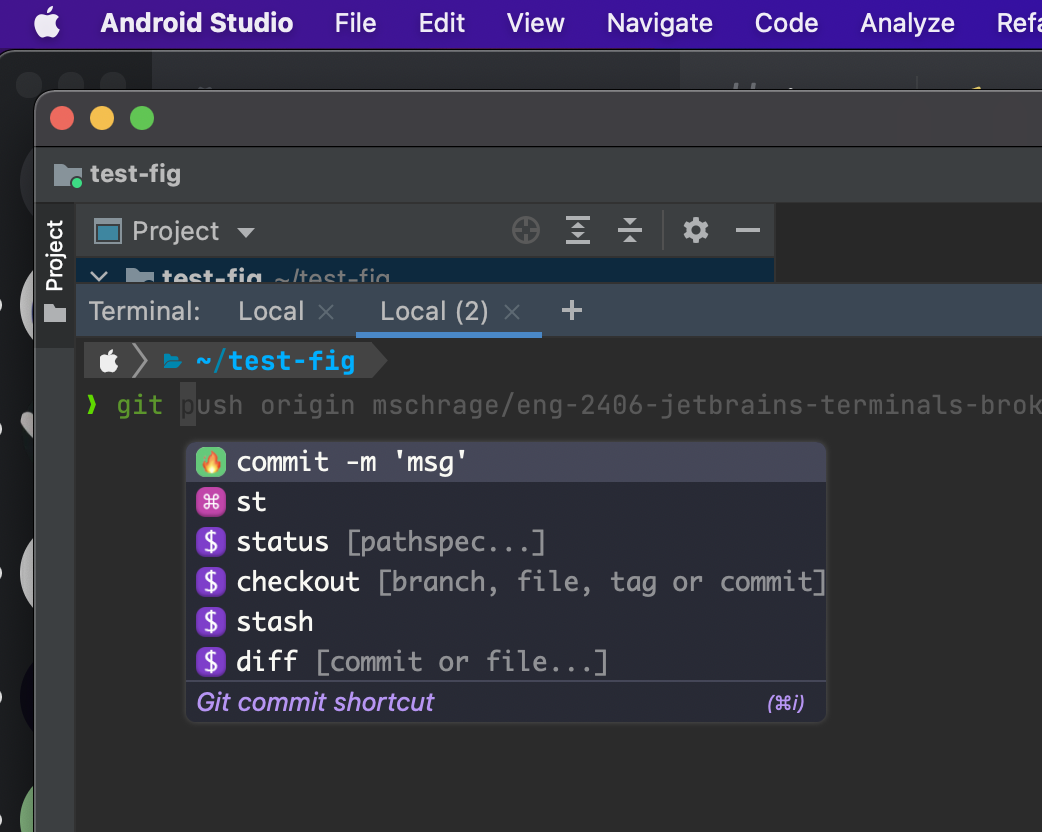
Task: Hide the Project panel with the minimize icon
Action: tap(747, 230)
